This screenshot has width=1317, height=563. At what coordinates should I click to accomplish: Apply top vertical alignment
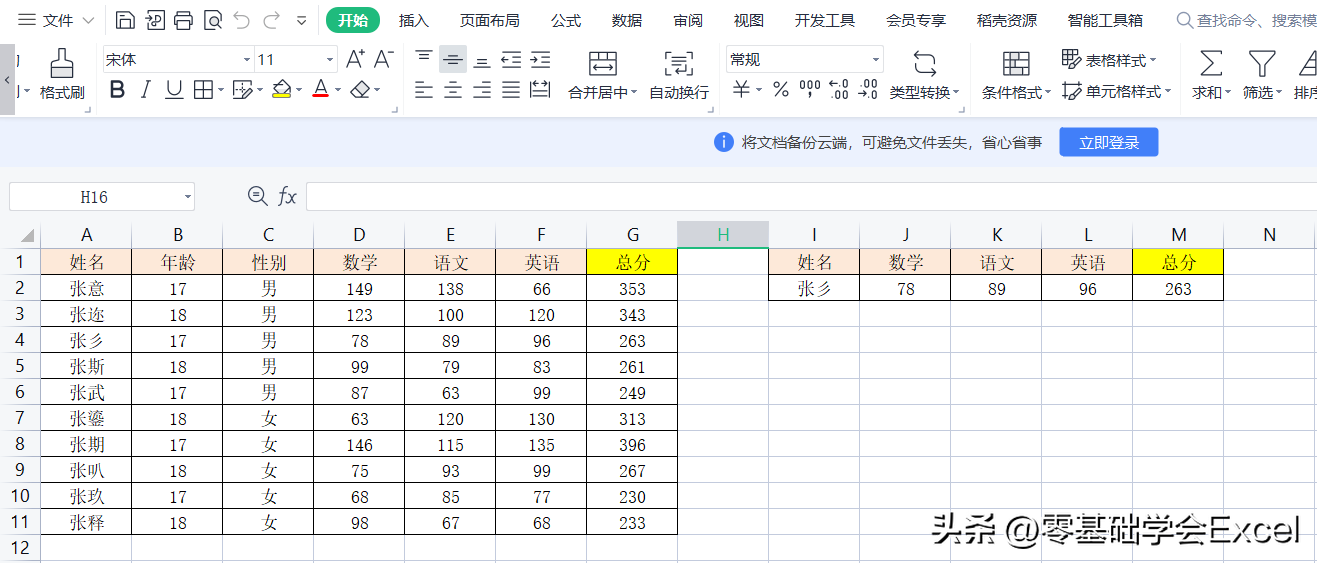[424, 59]
